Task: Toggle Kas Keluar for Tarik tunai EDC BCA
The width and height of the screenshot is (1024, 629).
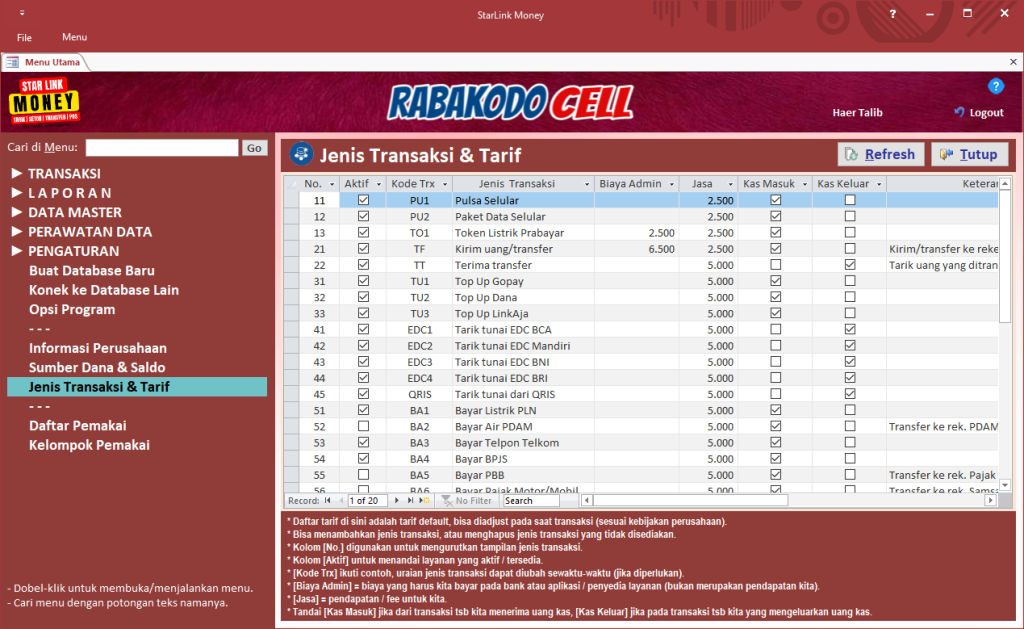Action: [850, 329]
